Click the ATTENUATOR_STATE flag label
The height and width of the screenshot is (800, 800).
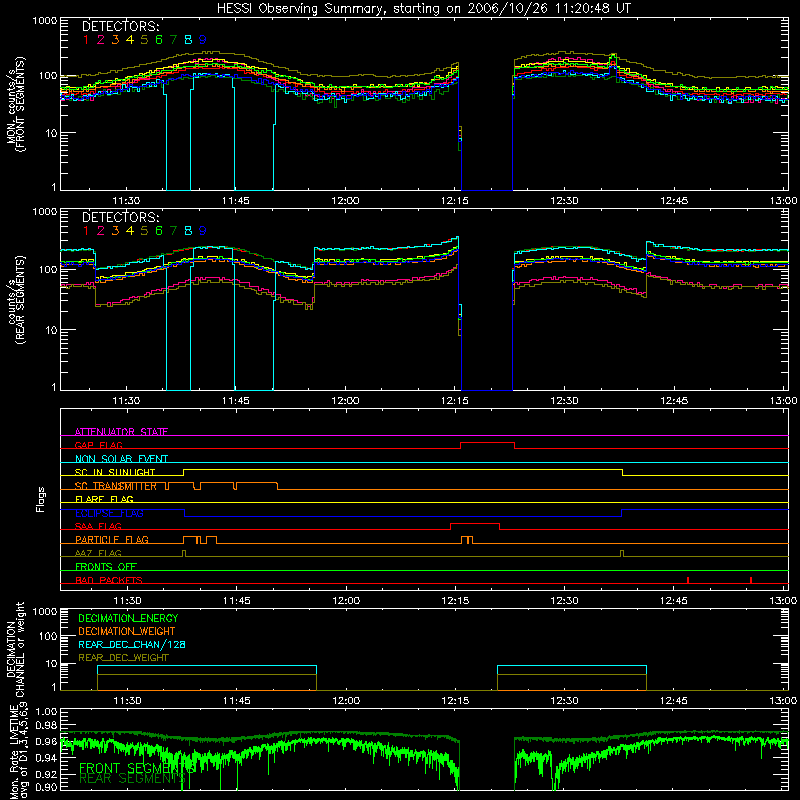point(121,432)
